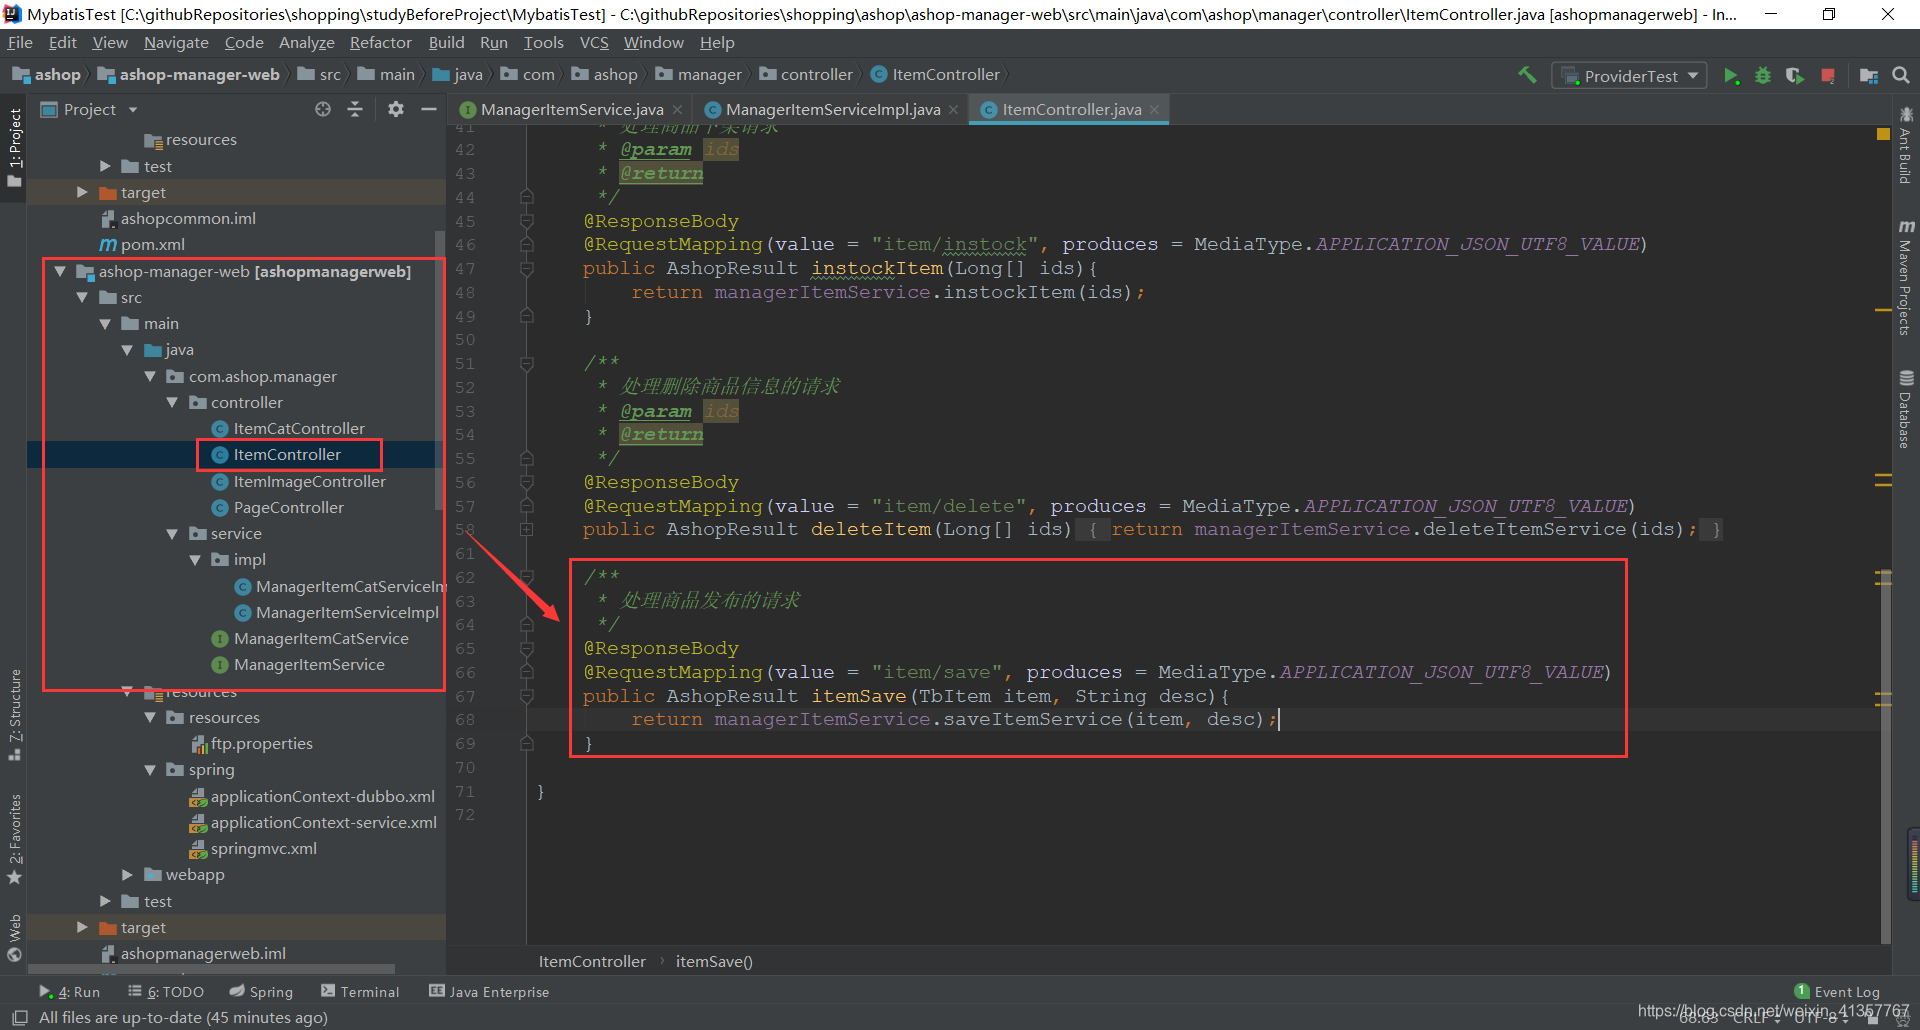Screen dimensions: 1920x1030
Task: Expand the webapp folder
Action: (127, 875)
